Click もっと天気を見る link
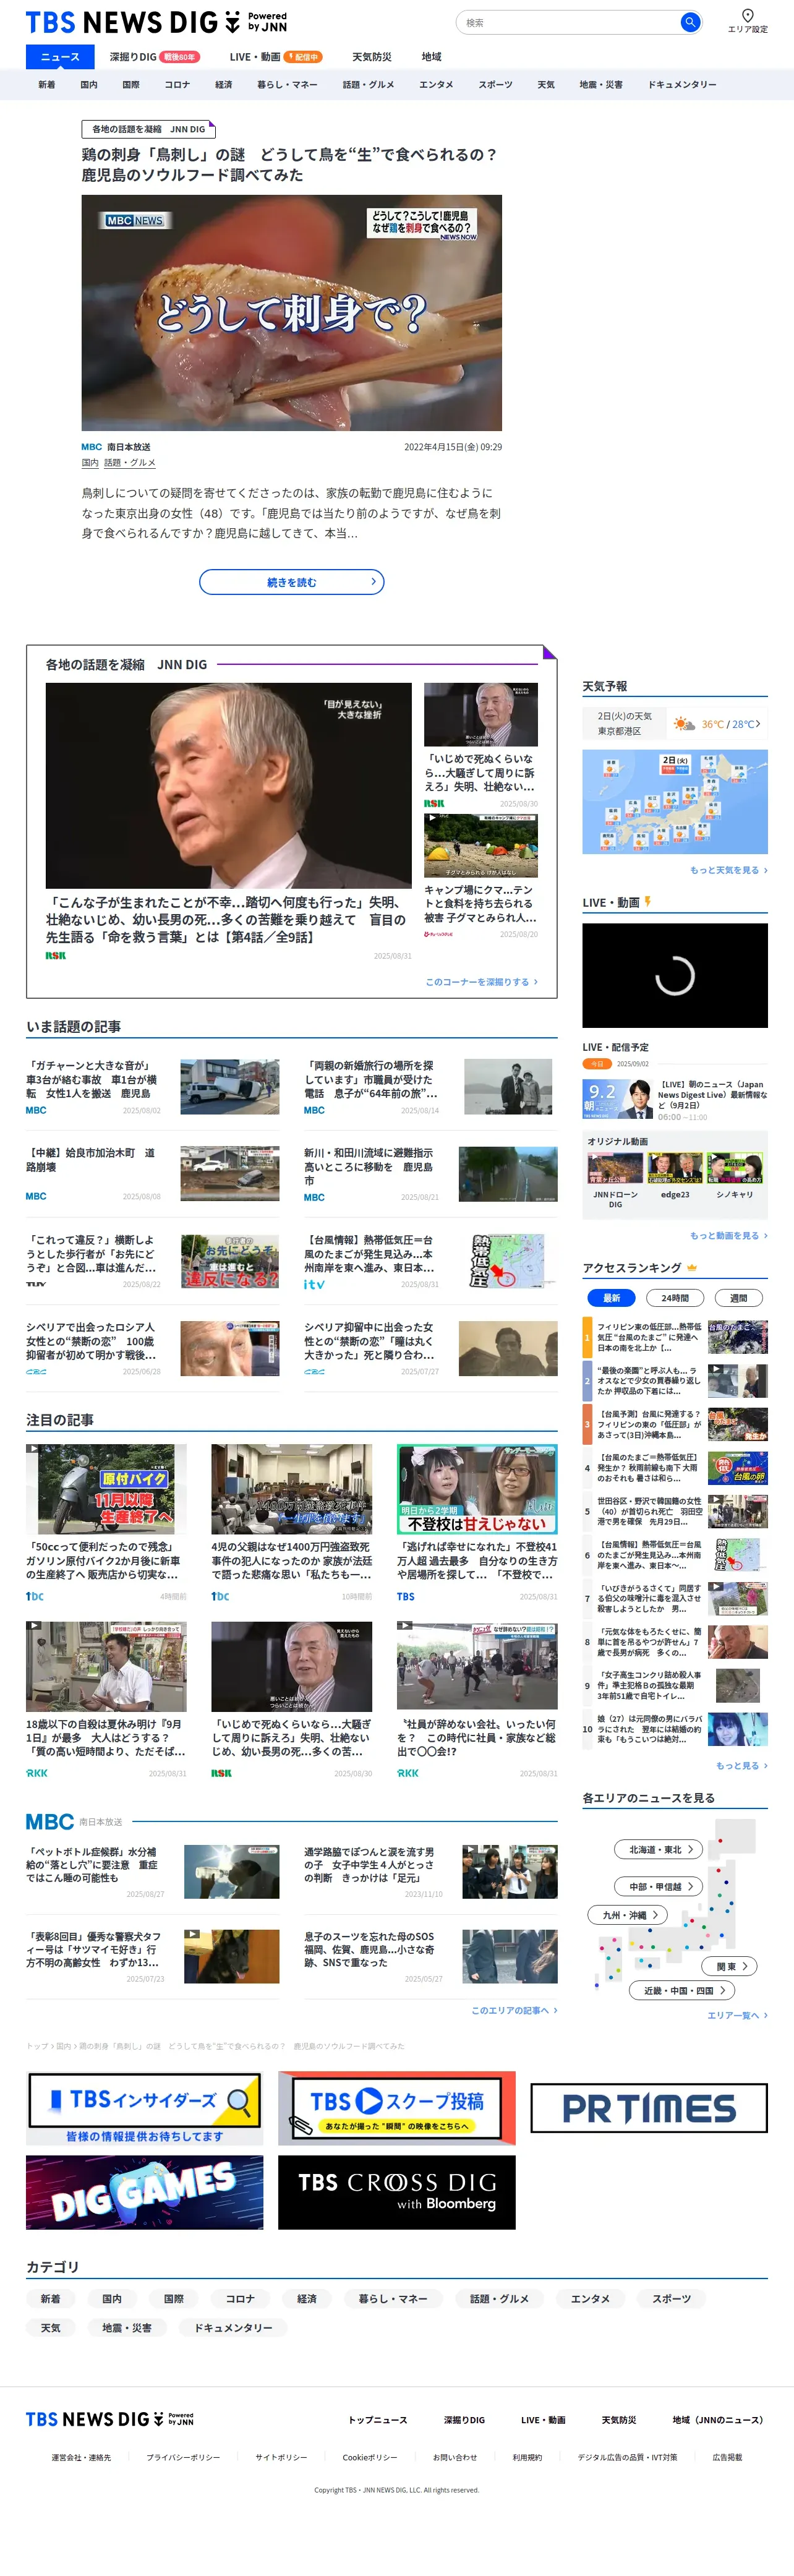Image resolution: width=794 pixels, height=2576 pixels. click(x=729, y=870)
